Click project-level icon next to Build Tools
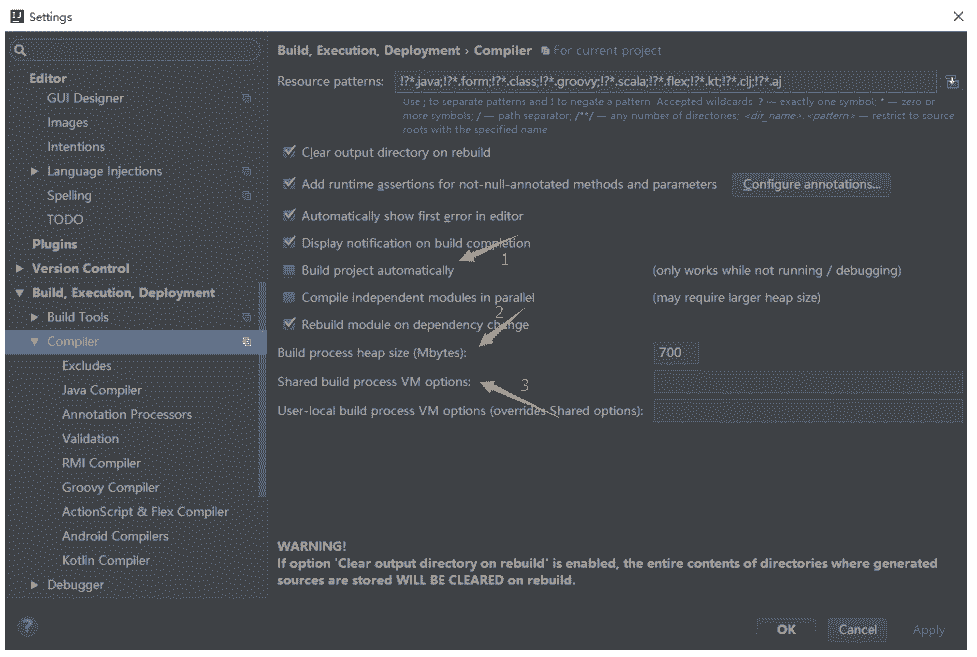977x657 pixels. click(247, 318)
